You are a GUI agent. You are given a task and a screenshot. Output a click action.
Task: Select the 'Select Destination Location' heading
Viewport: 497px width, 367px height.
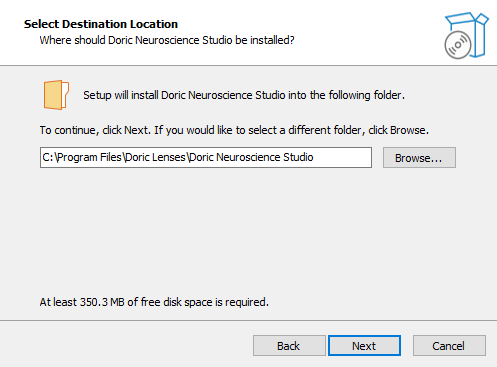point(101,24)
